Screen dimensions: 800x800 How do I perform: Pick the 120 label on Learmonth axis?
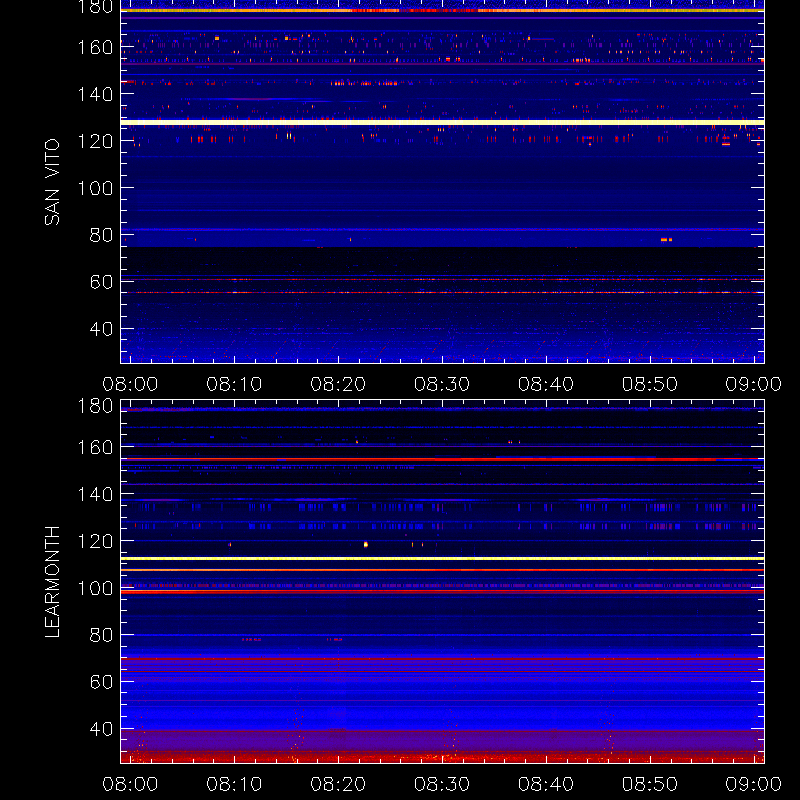pos(95,541)
